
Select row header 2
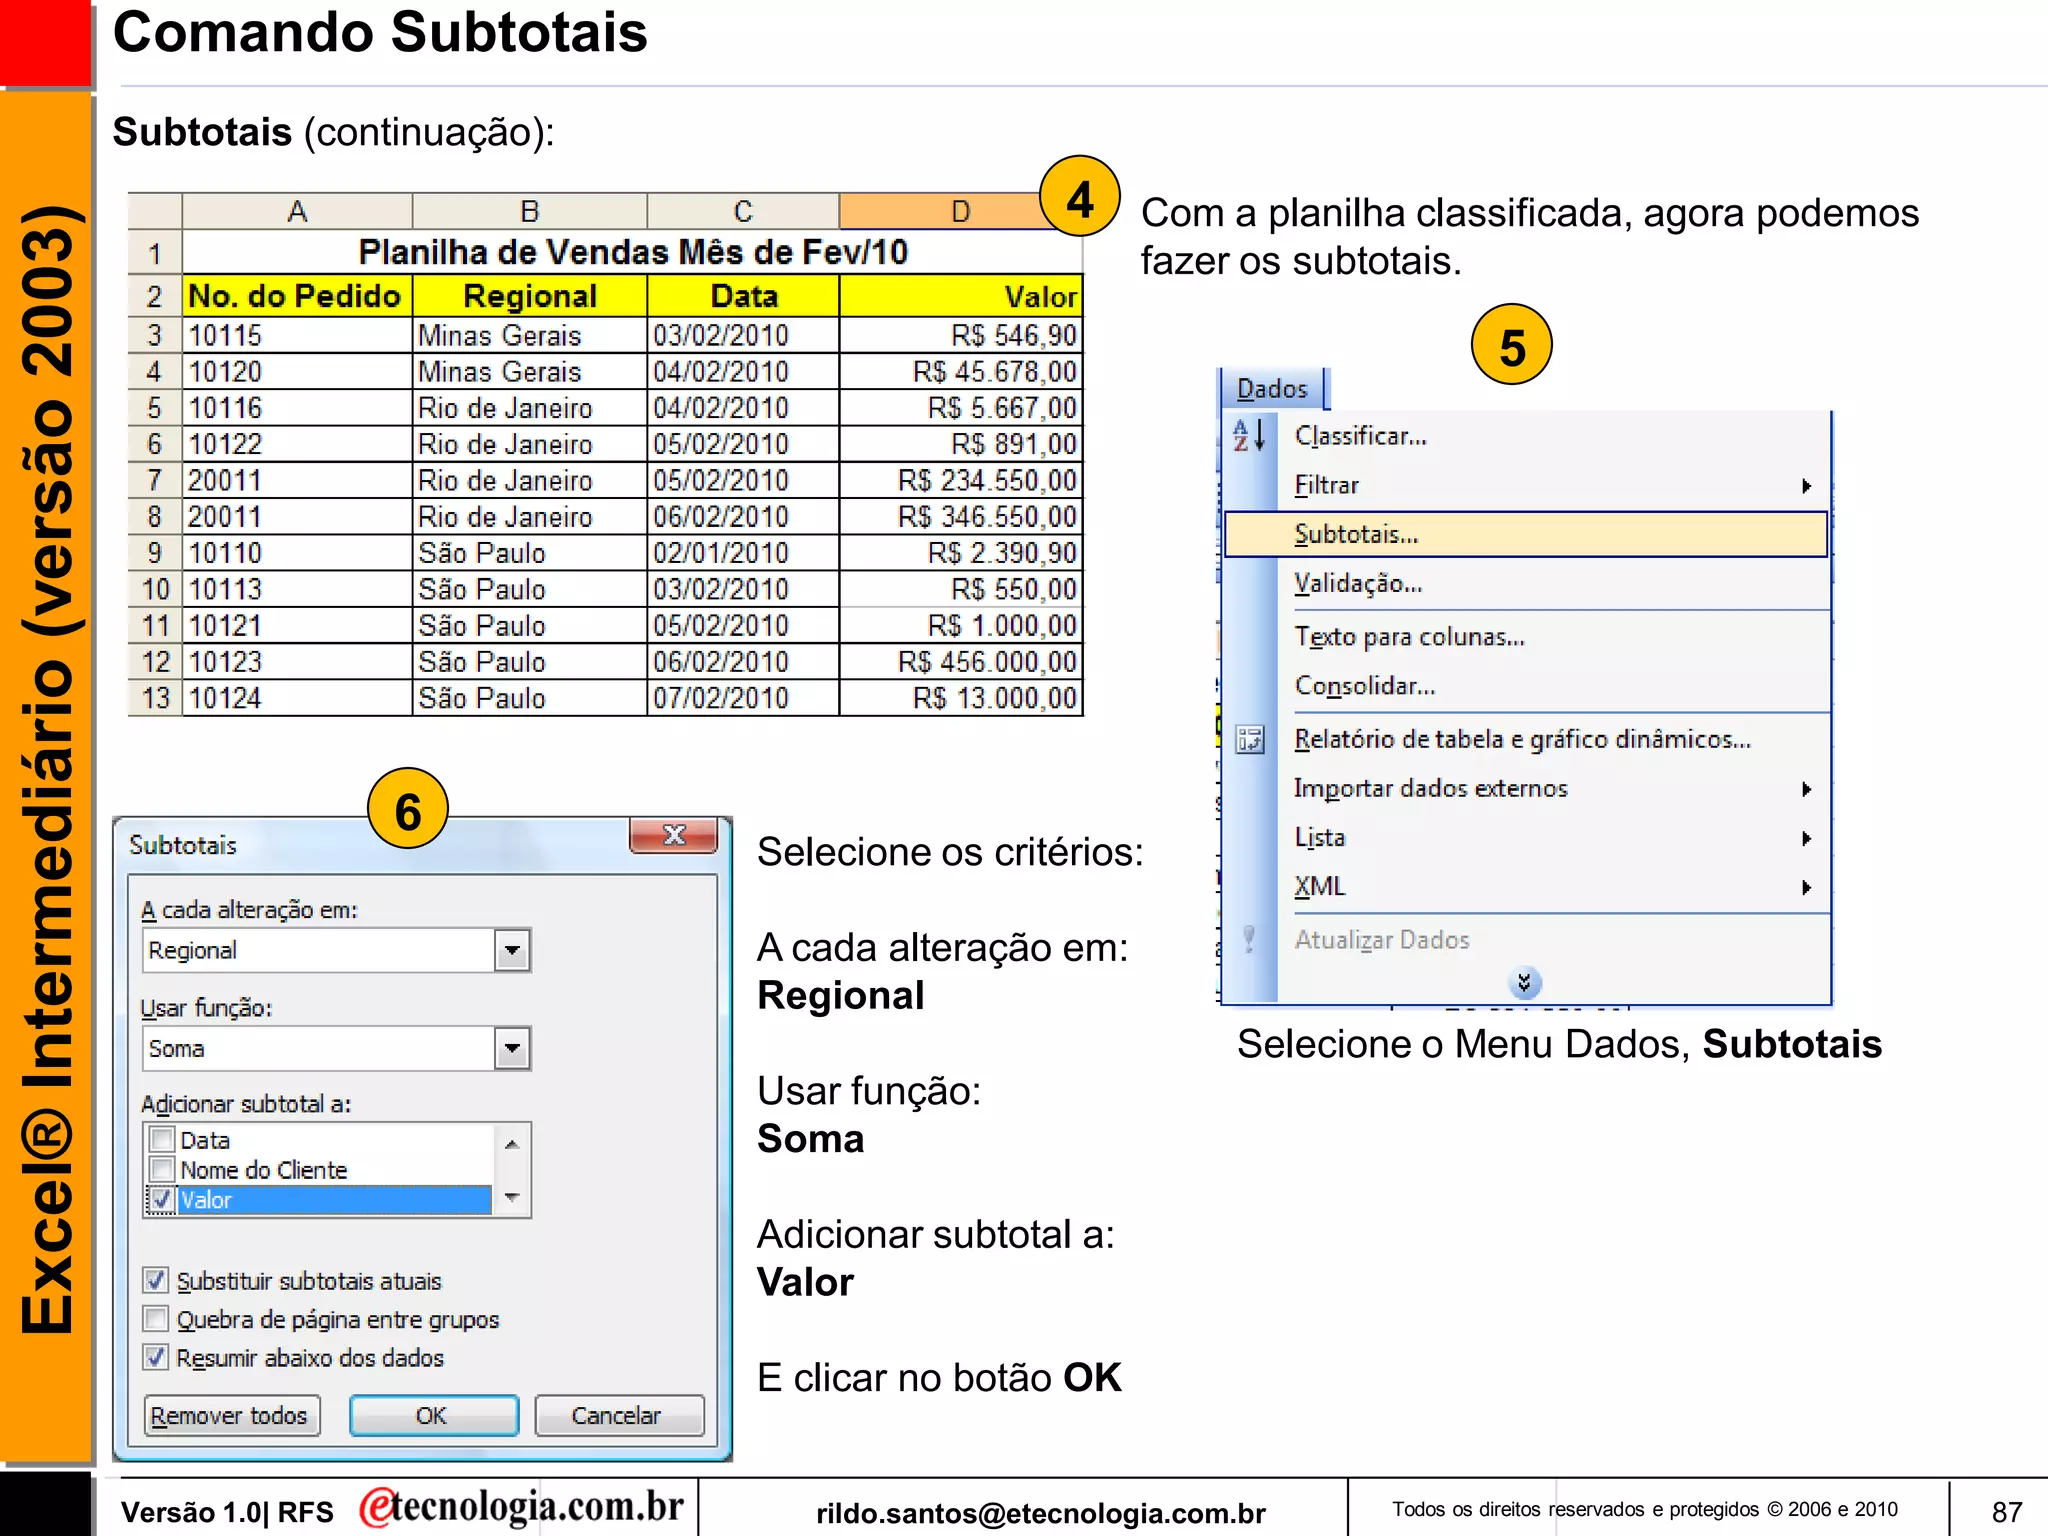pos(155,296)
